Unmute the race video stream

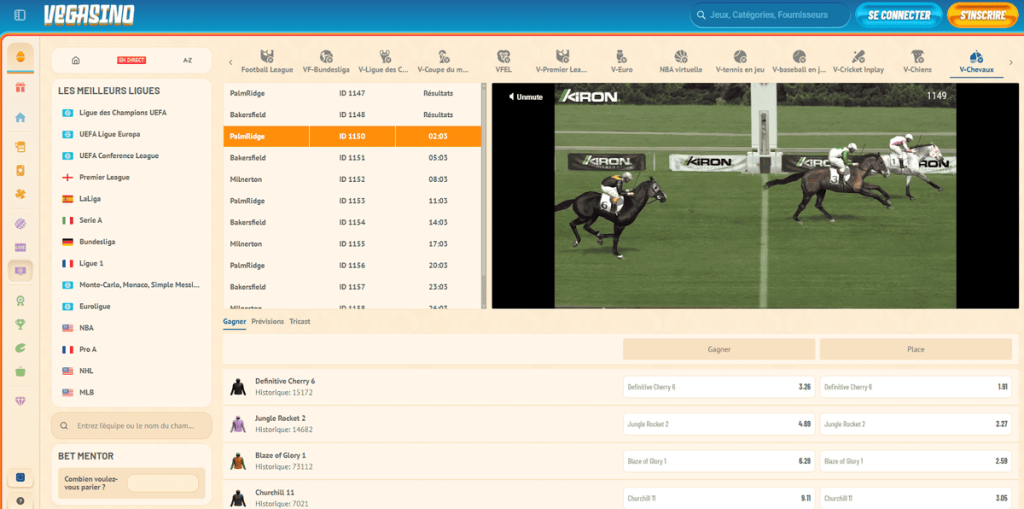[x=526, y=97]
